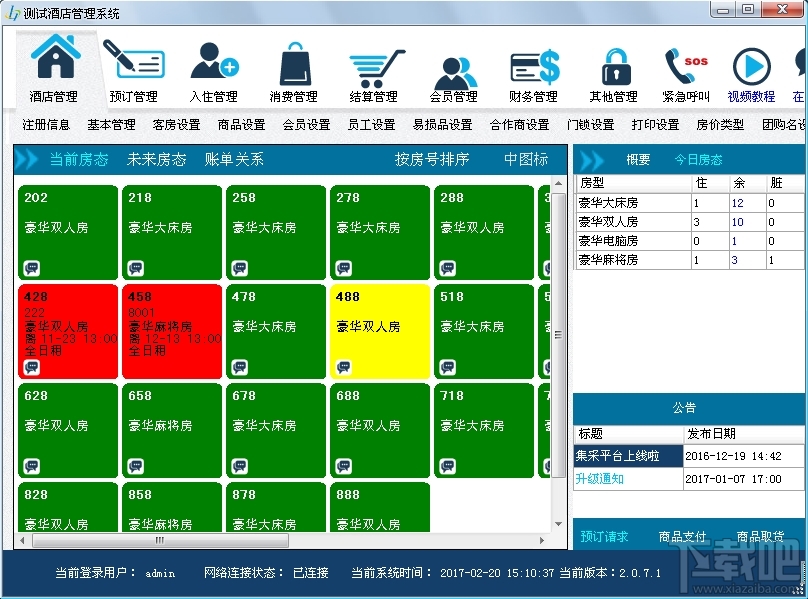Select the 集采平台上线啦 announcement row

tap(690, 456)
